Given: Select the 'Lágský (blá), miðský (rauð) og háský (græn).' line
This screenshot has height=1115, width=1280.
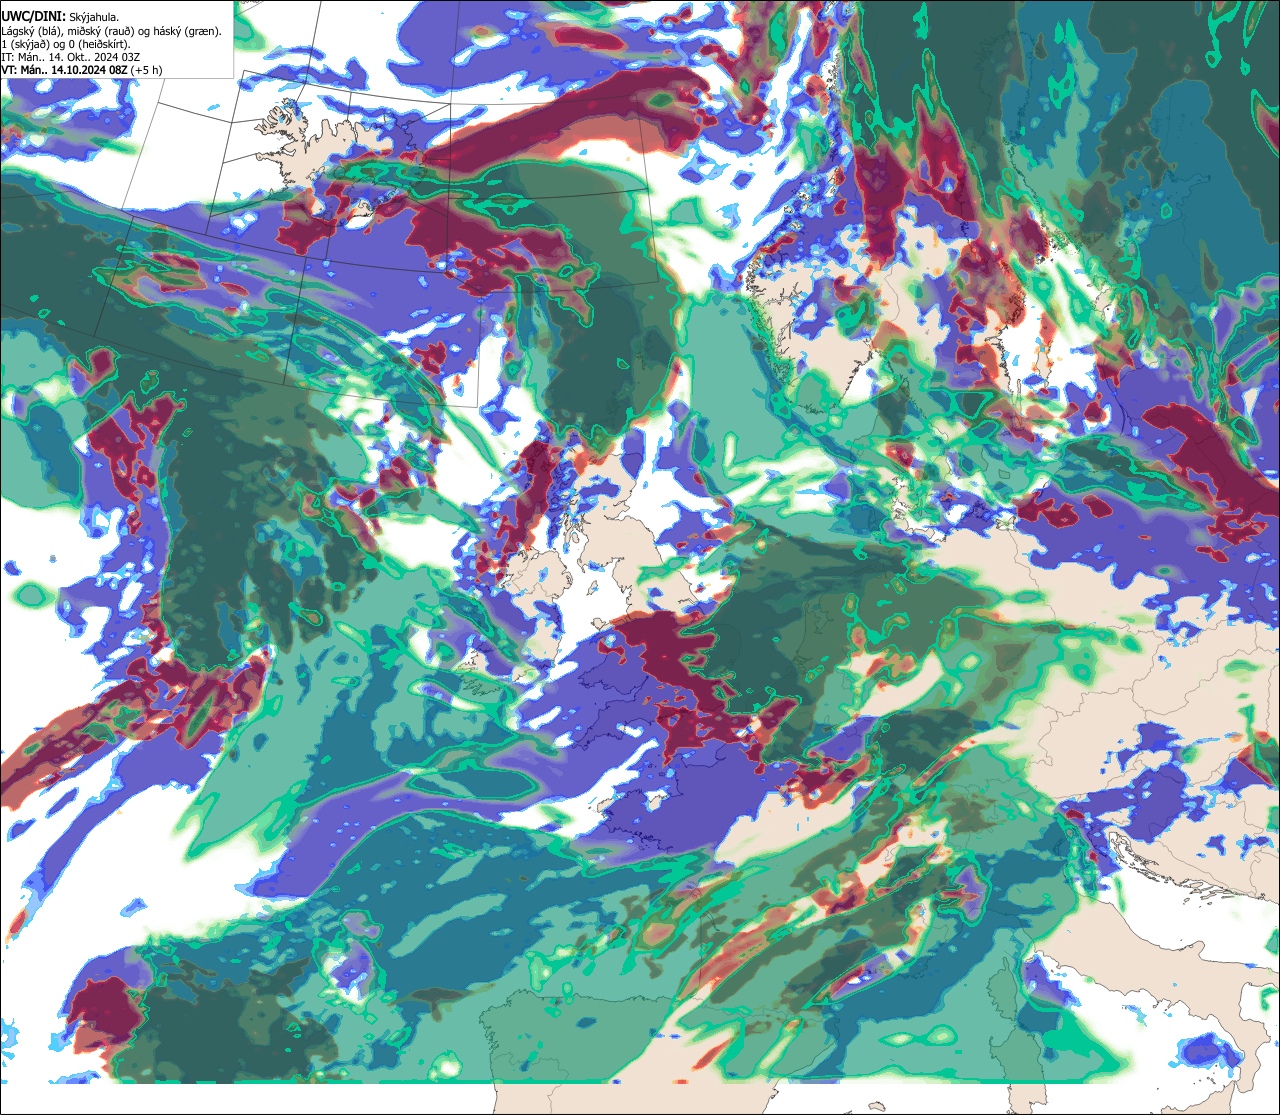Looking at the screenshot, I should click(x=112, y=31).
